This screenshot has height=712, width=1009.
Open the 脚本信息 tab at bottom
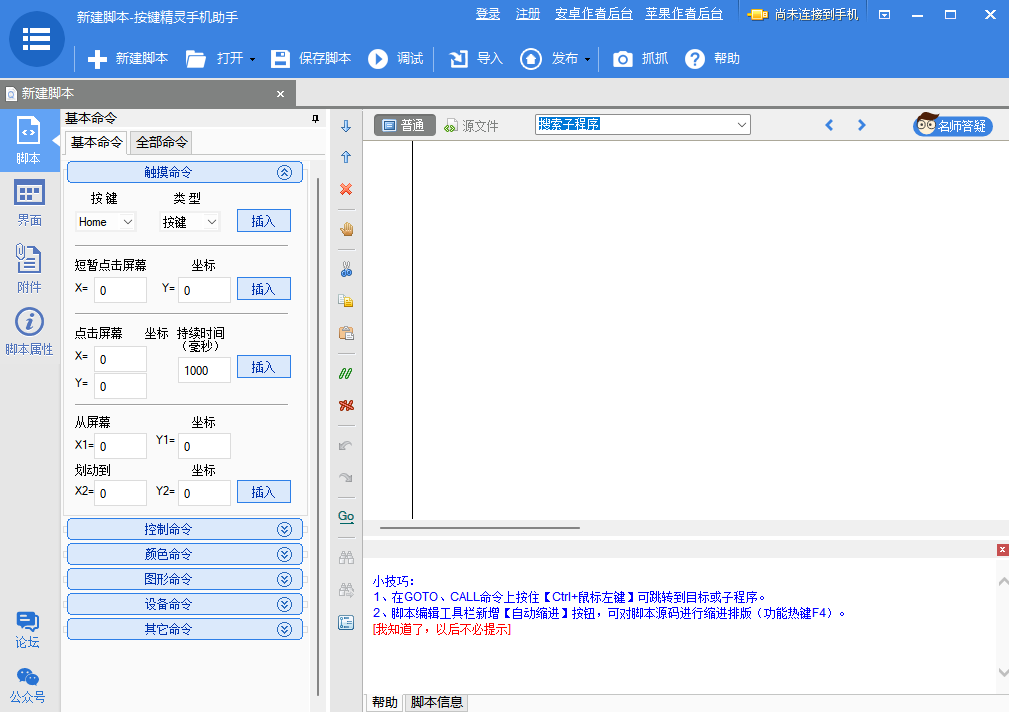[436, 702]
